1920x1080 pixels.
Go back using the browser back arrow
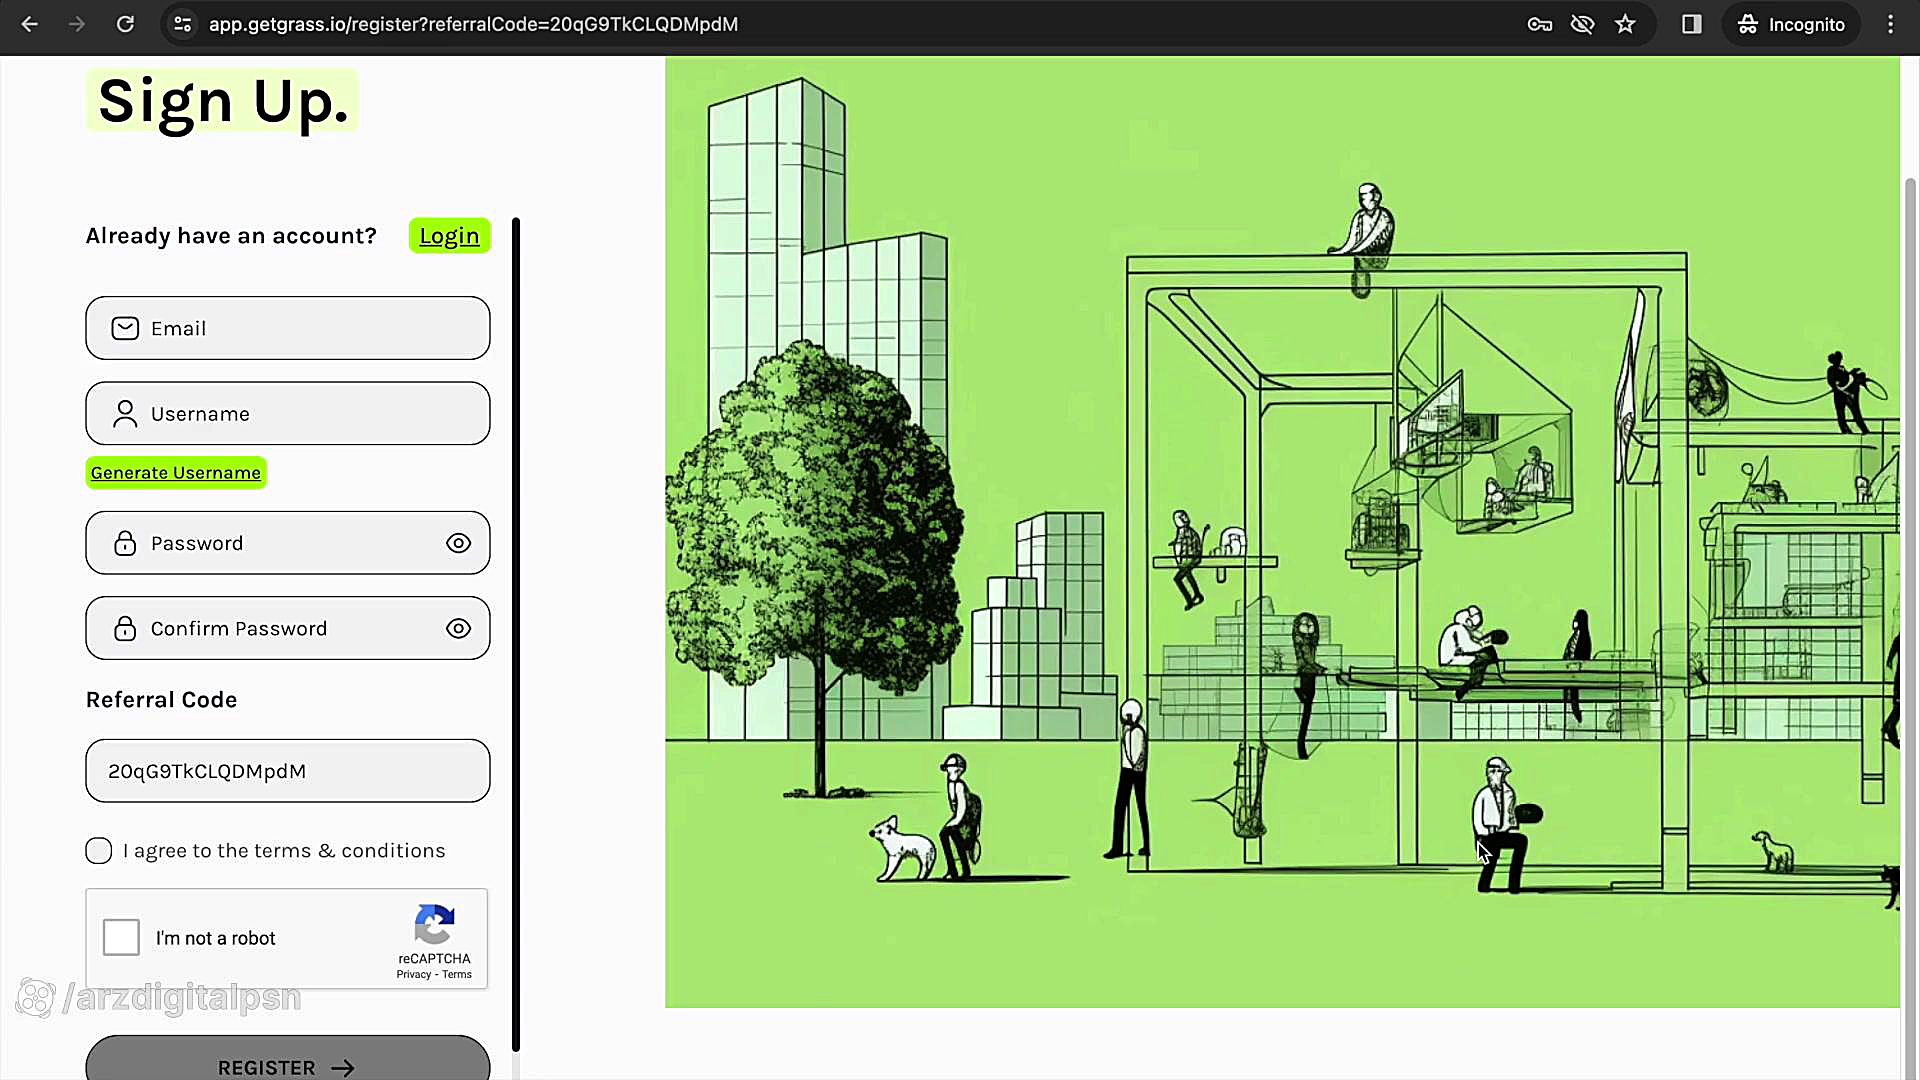[x=30, y=24]
